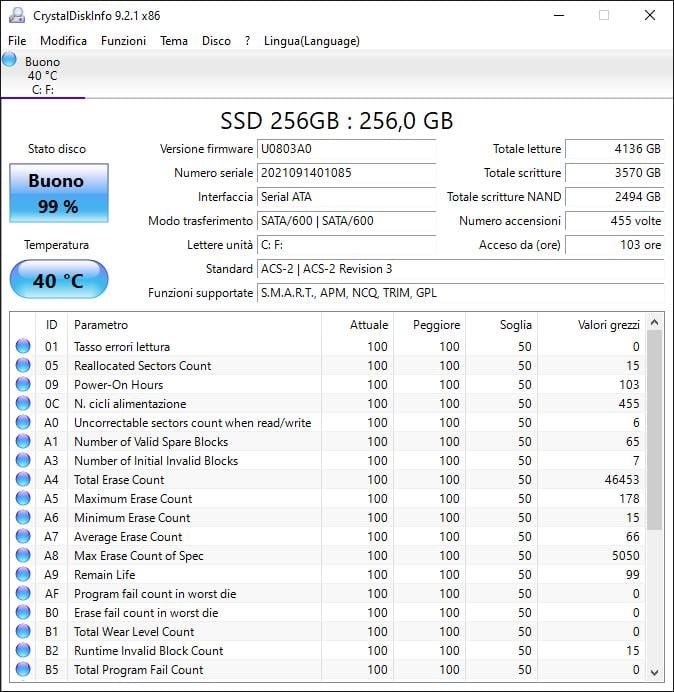The height and width of the screenshot is (692, 674).
Task: Click status orb for Total Erase Count row
Action: (x=23, y=480)
